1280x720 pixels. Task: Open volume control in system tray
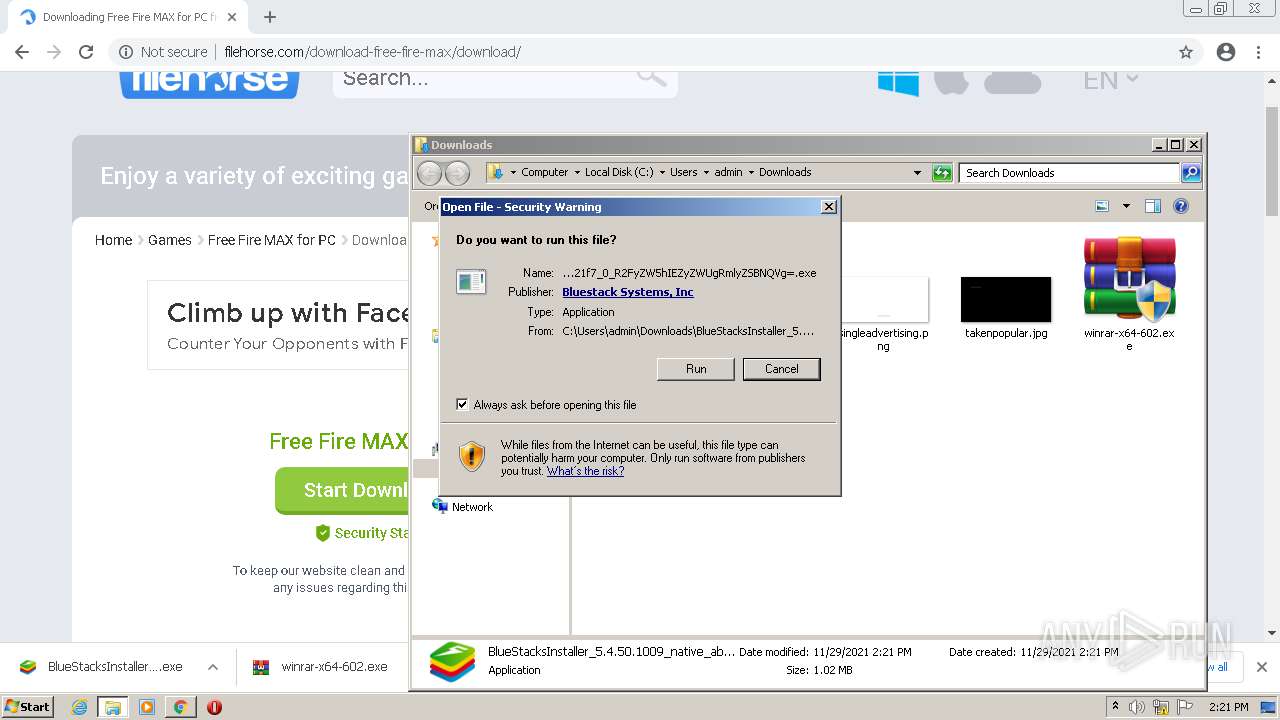click(x=1137, y=707)
